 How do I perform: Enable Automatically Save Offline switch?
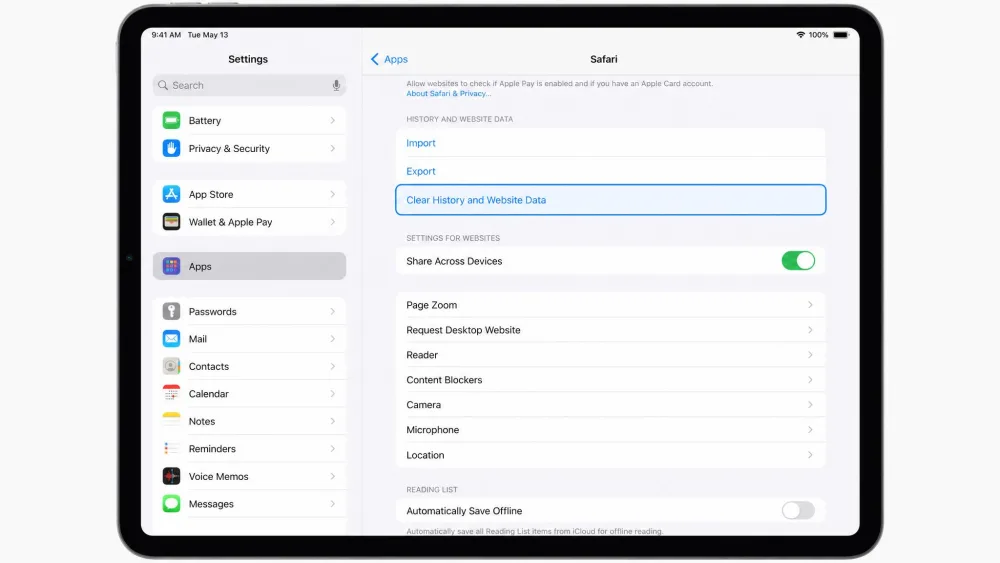coord(798,511)
